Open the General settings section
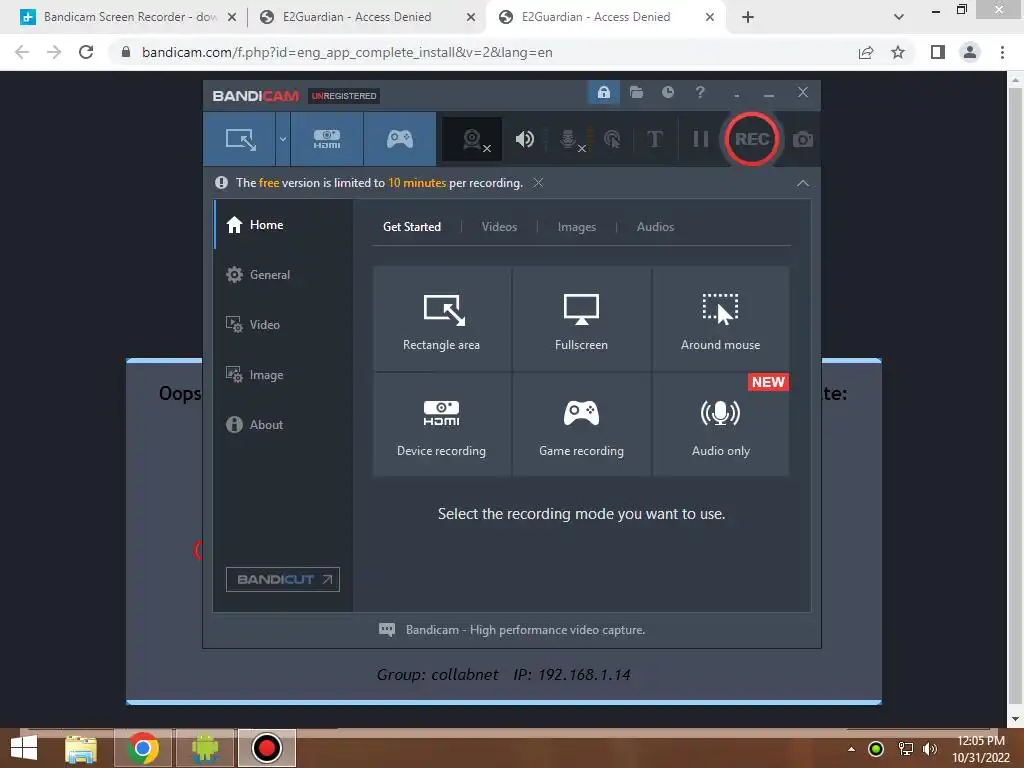The width and height of the screenshot is (1024, 768). pos(283,274)
